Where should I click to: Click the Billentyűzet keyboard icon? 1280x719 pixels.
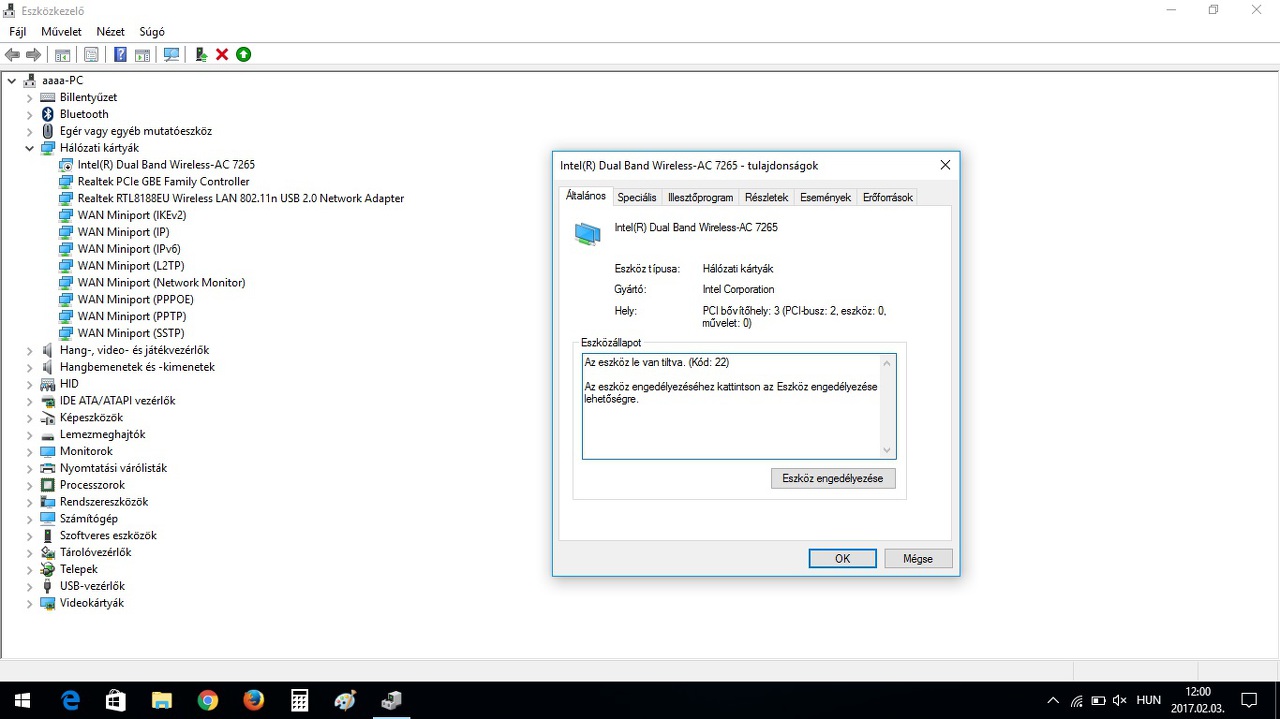click(47, 97)
